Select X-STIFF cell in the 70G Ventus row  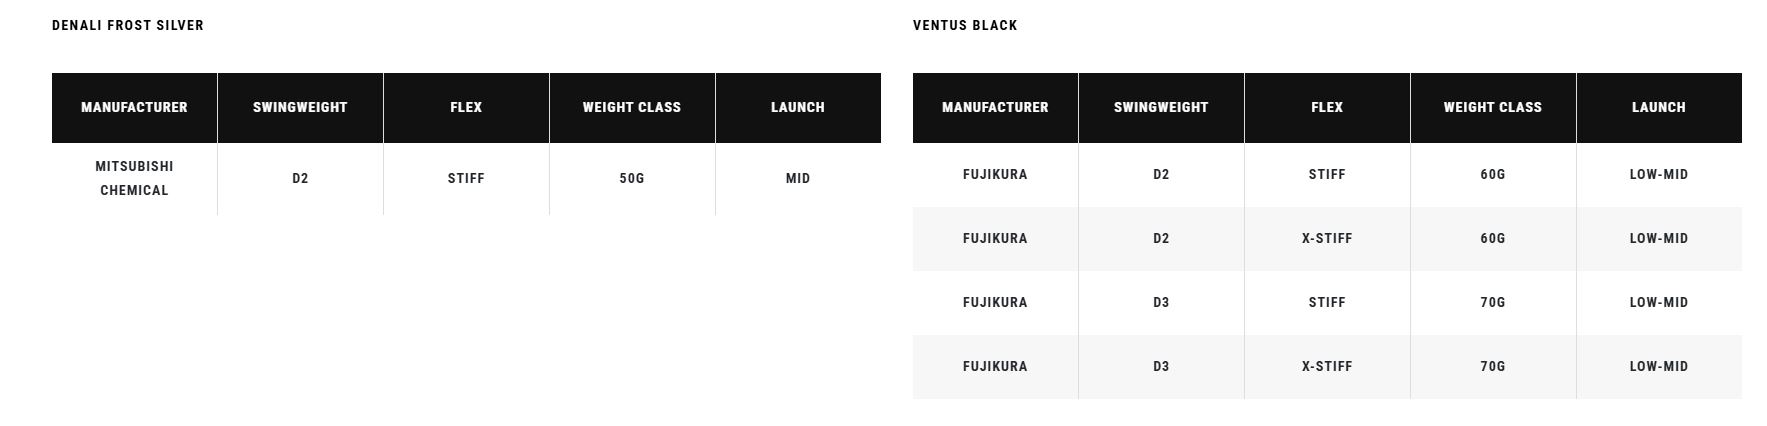click(x=1327, y=366)
